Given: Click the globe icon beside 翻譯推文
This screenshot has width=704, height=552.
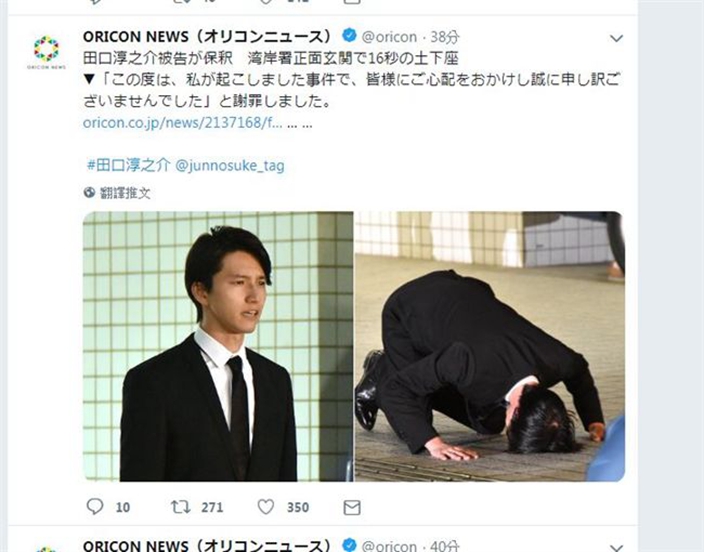Looking at the screenshot, I should click(x=89, y=192).
